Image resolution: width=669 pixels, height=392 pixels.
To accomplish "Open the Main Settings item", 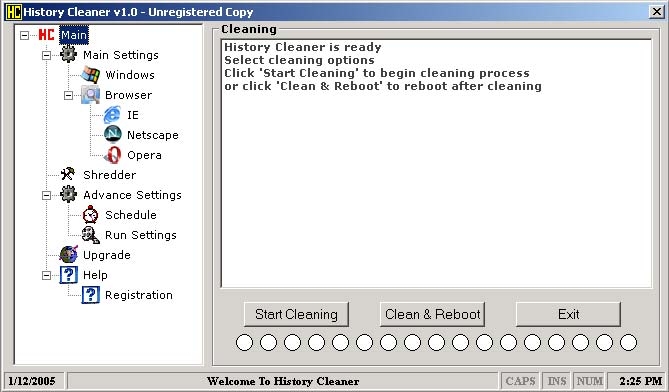I will (121, 55).
